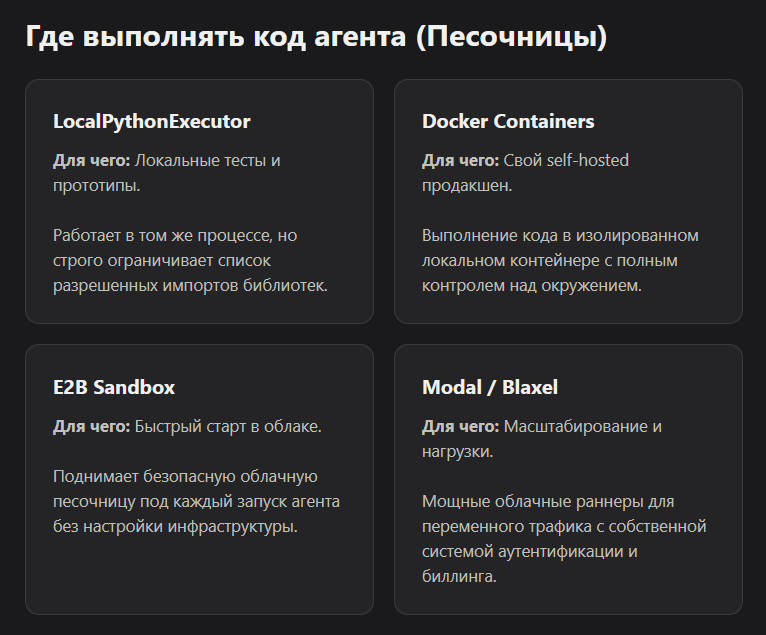Click the 'Для чего' label in LocalPythonExecutor card
Screen dimensions: 766x635
point(91,160)
